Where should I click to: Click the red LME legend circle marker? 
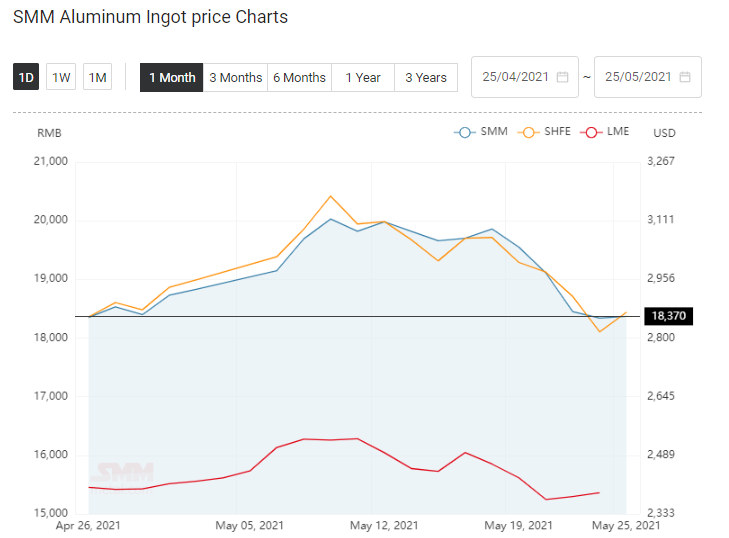tap(591, 133)
